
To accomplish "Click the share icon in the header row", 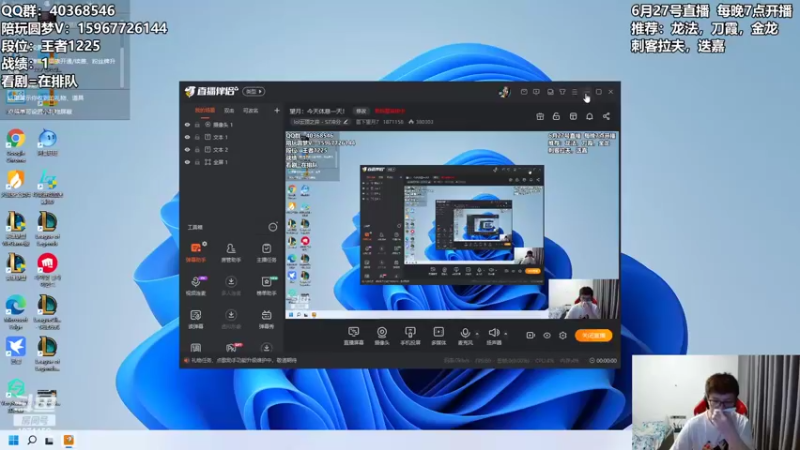I will click(x=606, y=116).
